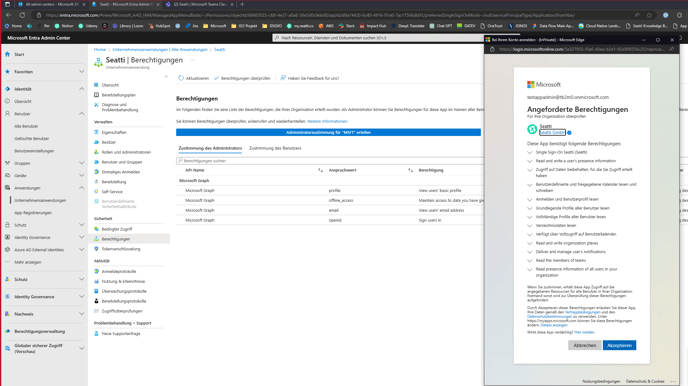Expand Read the members of teams permission

coord(530,261)
